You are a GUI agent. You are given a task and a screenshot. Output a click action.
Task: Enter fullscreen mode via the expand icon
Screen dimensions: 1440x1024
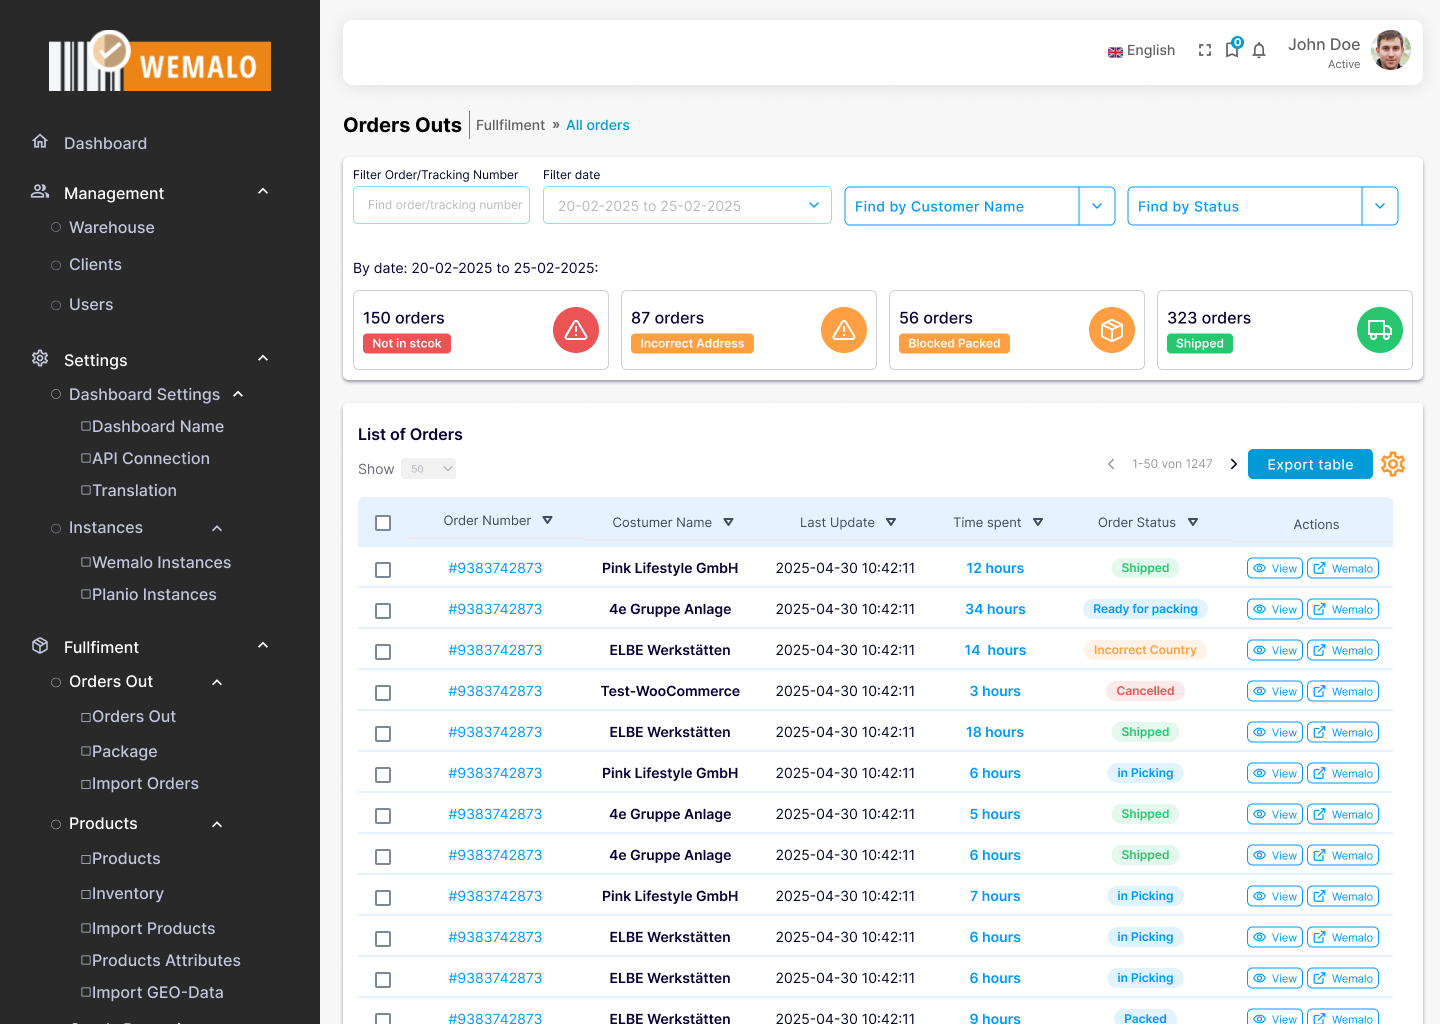[1204, 49]
